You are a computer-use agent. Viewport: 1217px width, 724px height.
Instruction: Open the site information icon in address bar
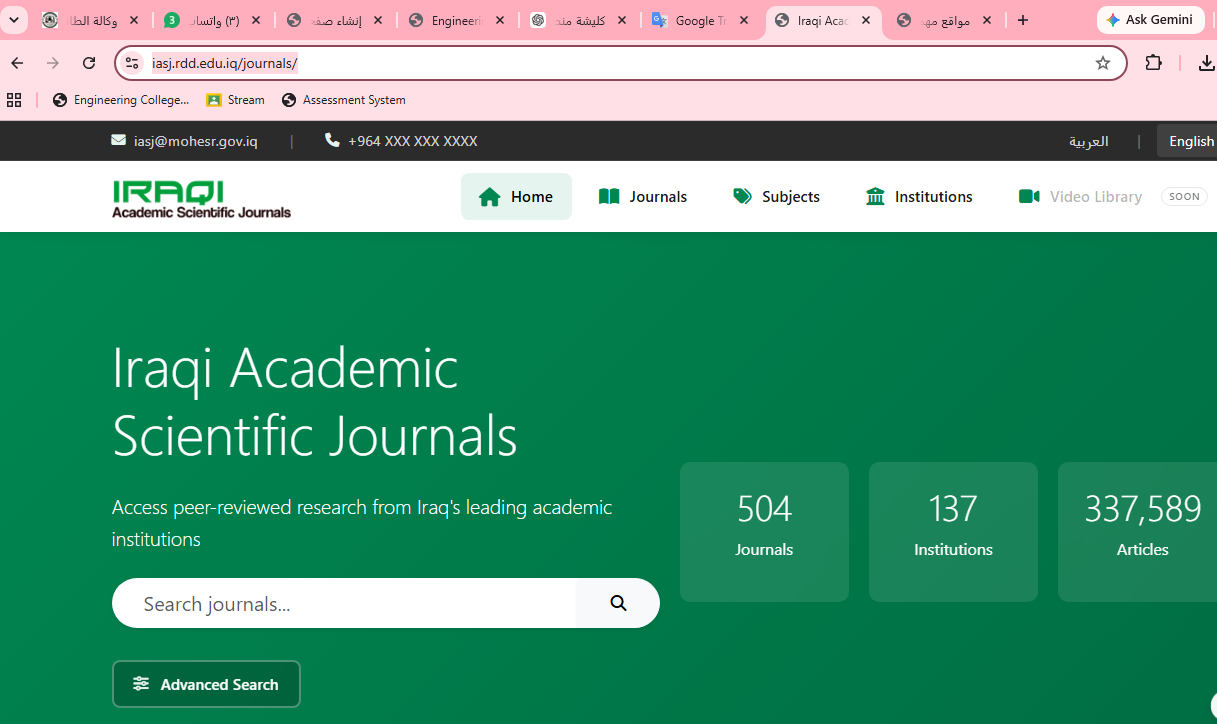coord(132,63)
